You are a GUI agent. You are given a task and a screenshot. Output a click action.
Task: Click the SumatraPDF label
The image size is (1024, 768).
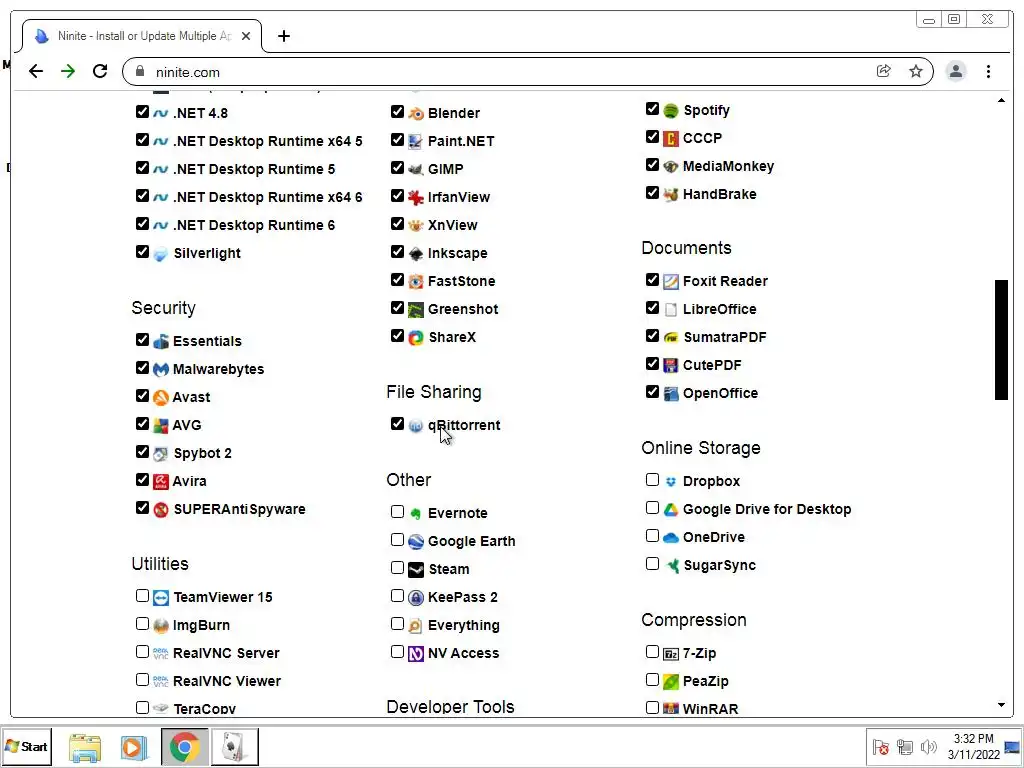pyautogui.click(x=725, y=338)
